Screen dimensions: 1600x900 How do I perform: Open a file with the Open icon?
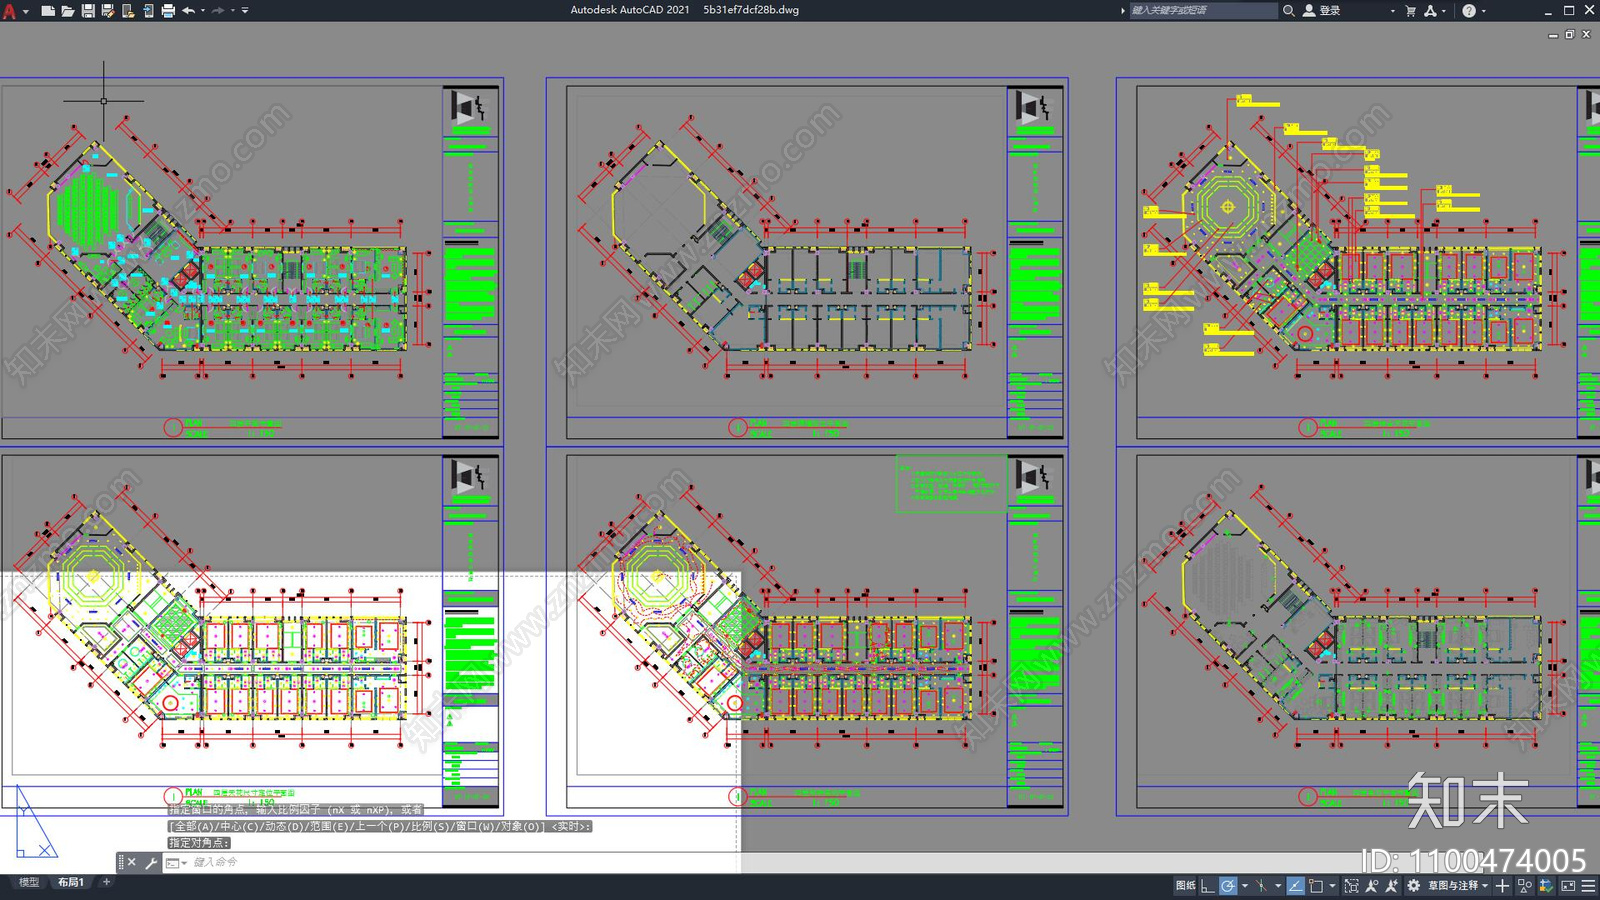tap(68, 11)
